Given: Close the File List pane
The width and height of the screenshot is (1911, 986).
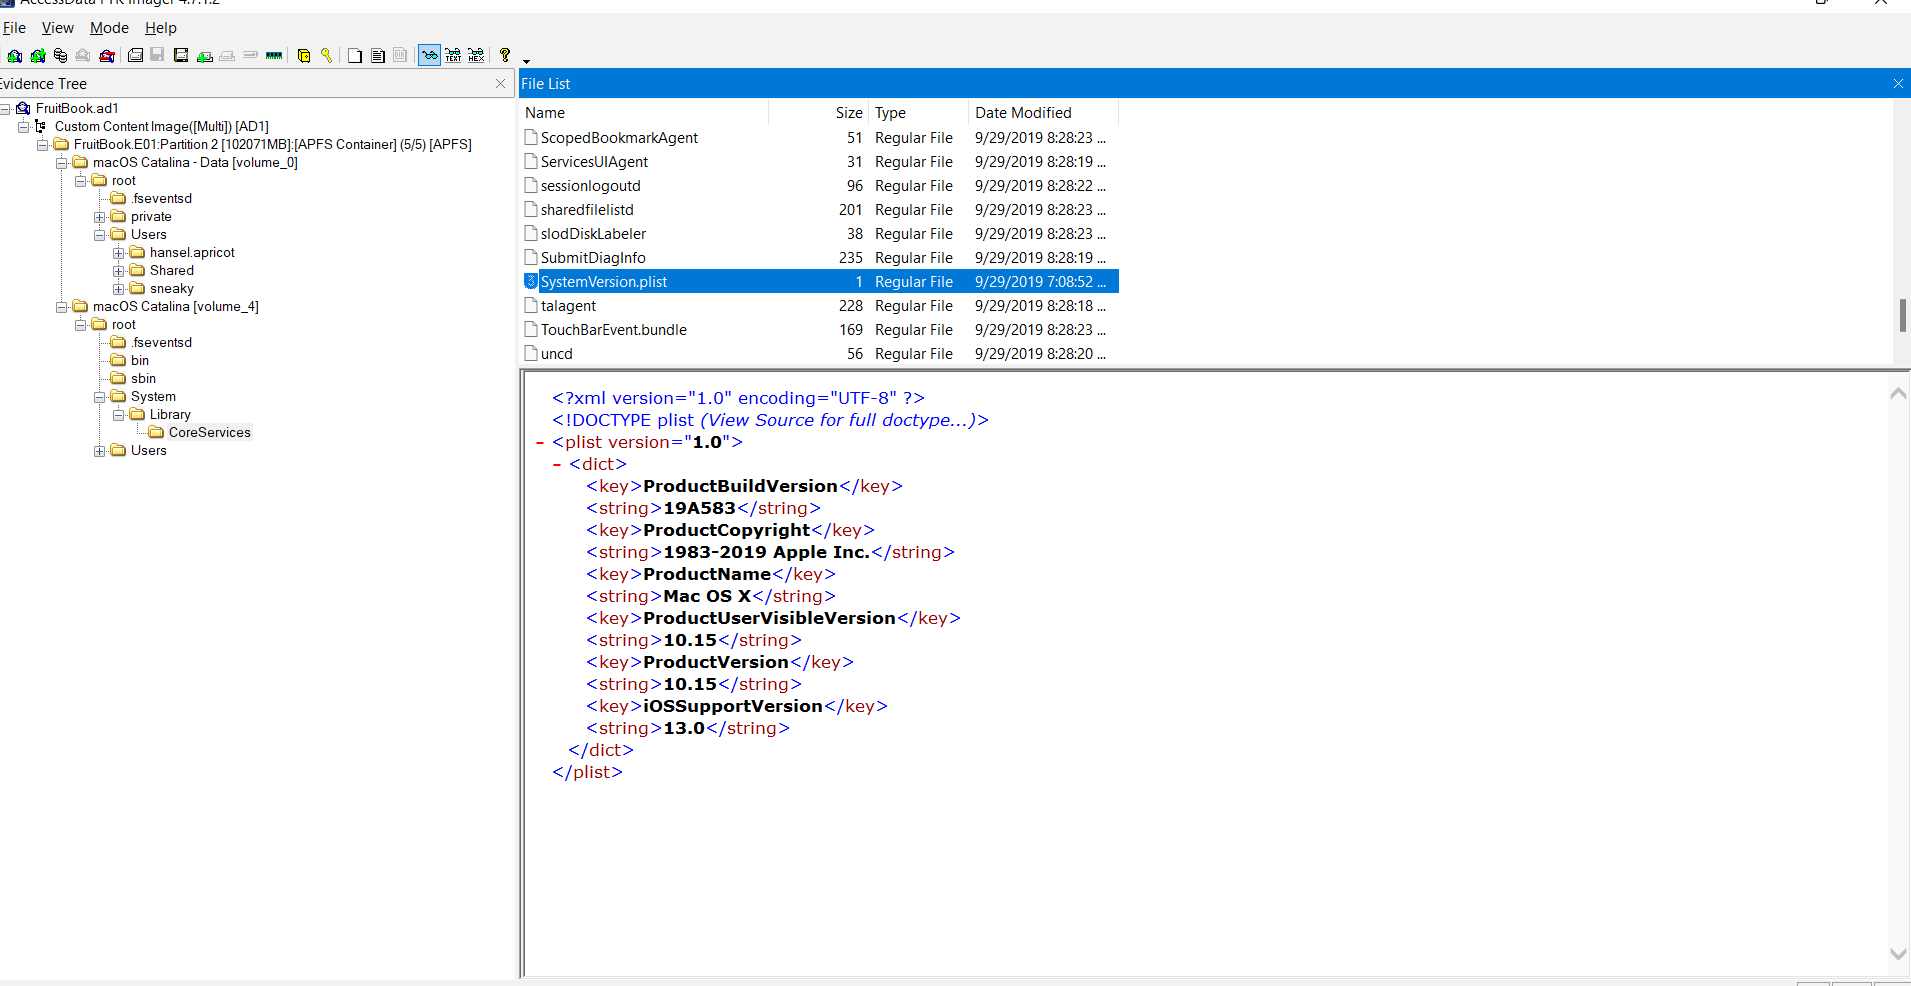Looking at the screenshot, I should (x=1898, y=83).
